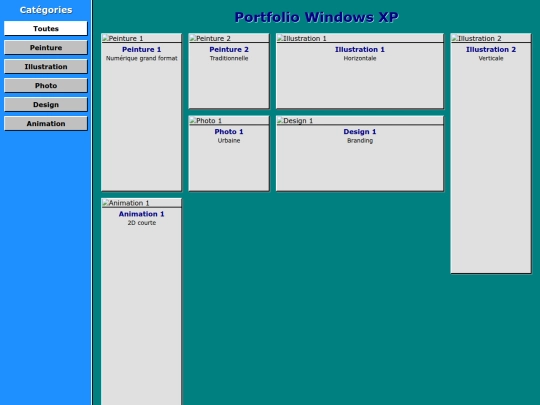The height and width of the screenshot is (405, 540).
Task: Select the Toutes category filter
Action: (x=46, y=28)
